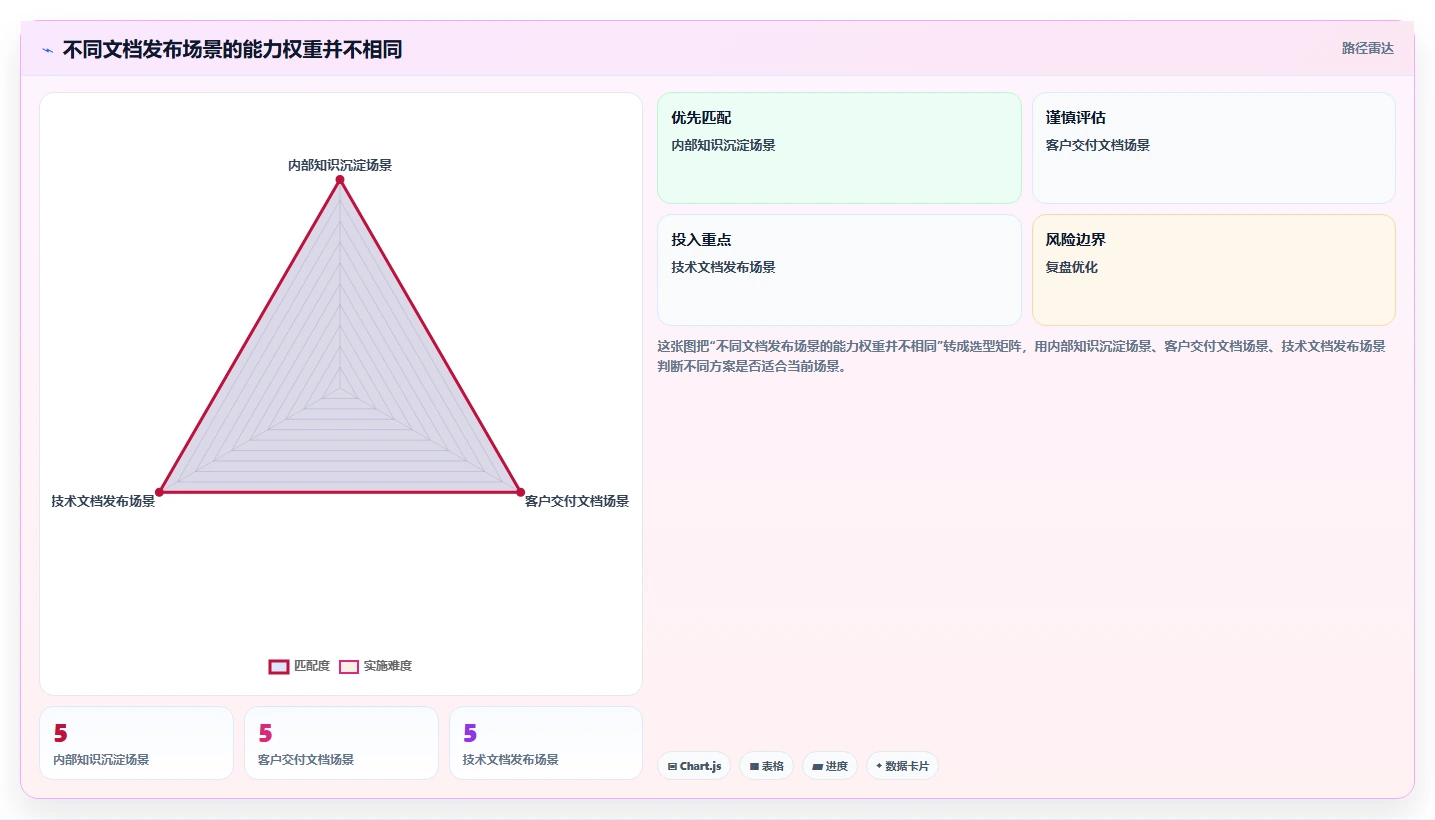The width and height of the screenshot is (1435, 820).
Task: Select the radar point at 技术文档发布场景
Action: [x=159, y=492]
